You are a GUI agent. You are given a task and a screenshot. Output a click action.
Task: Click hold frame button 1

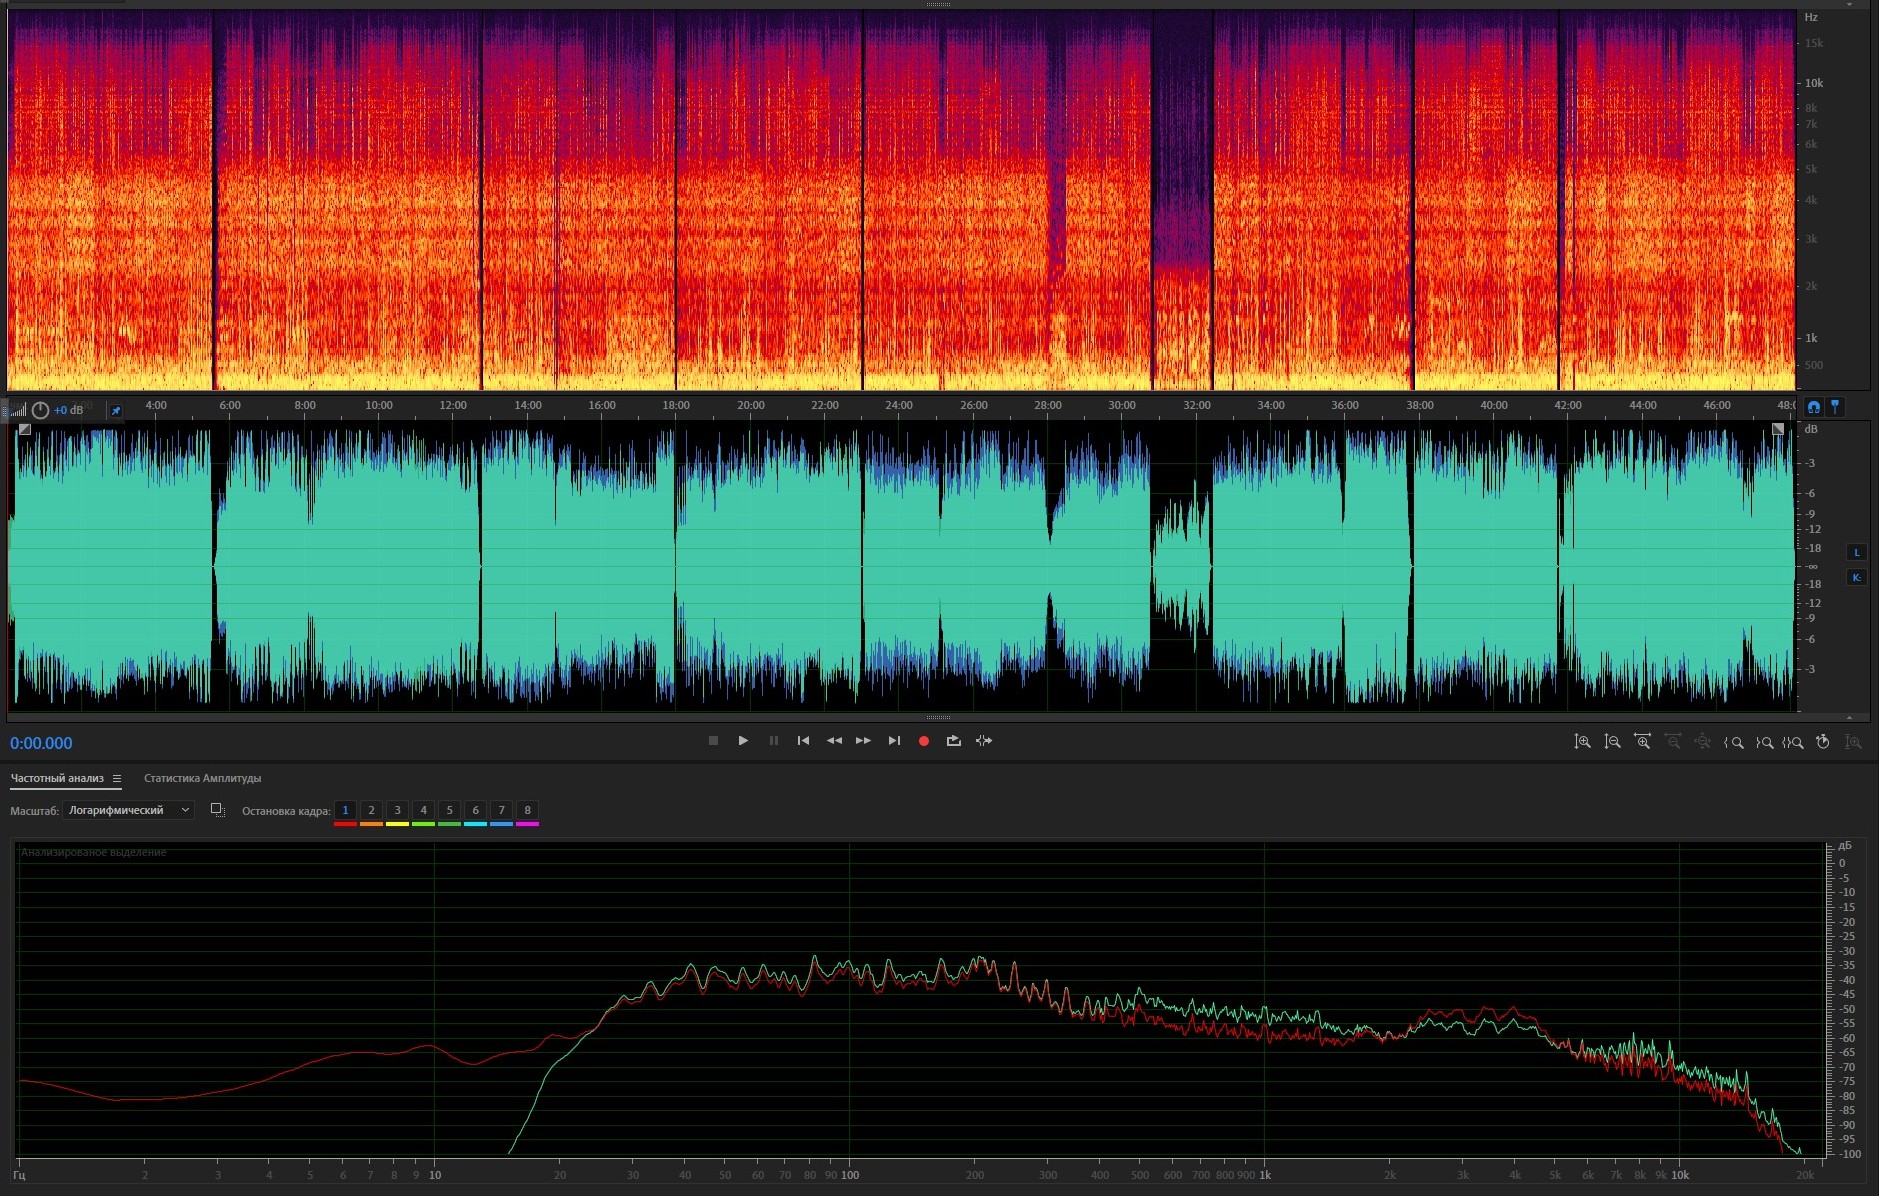click(x=345, y=810)
